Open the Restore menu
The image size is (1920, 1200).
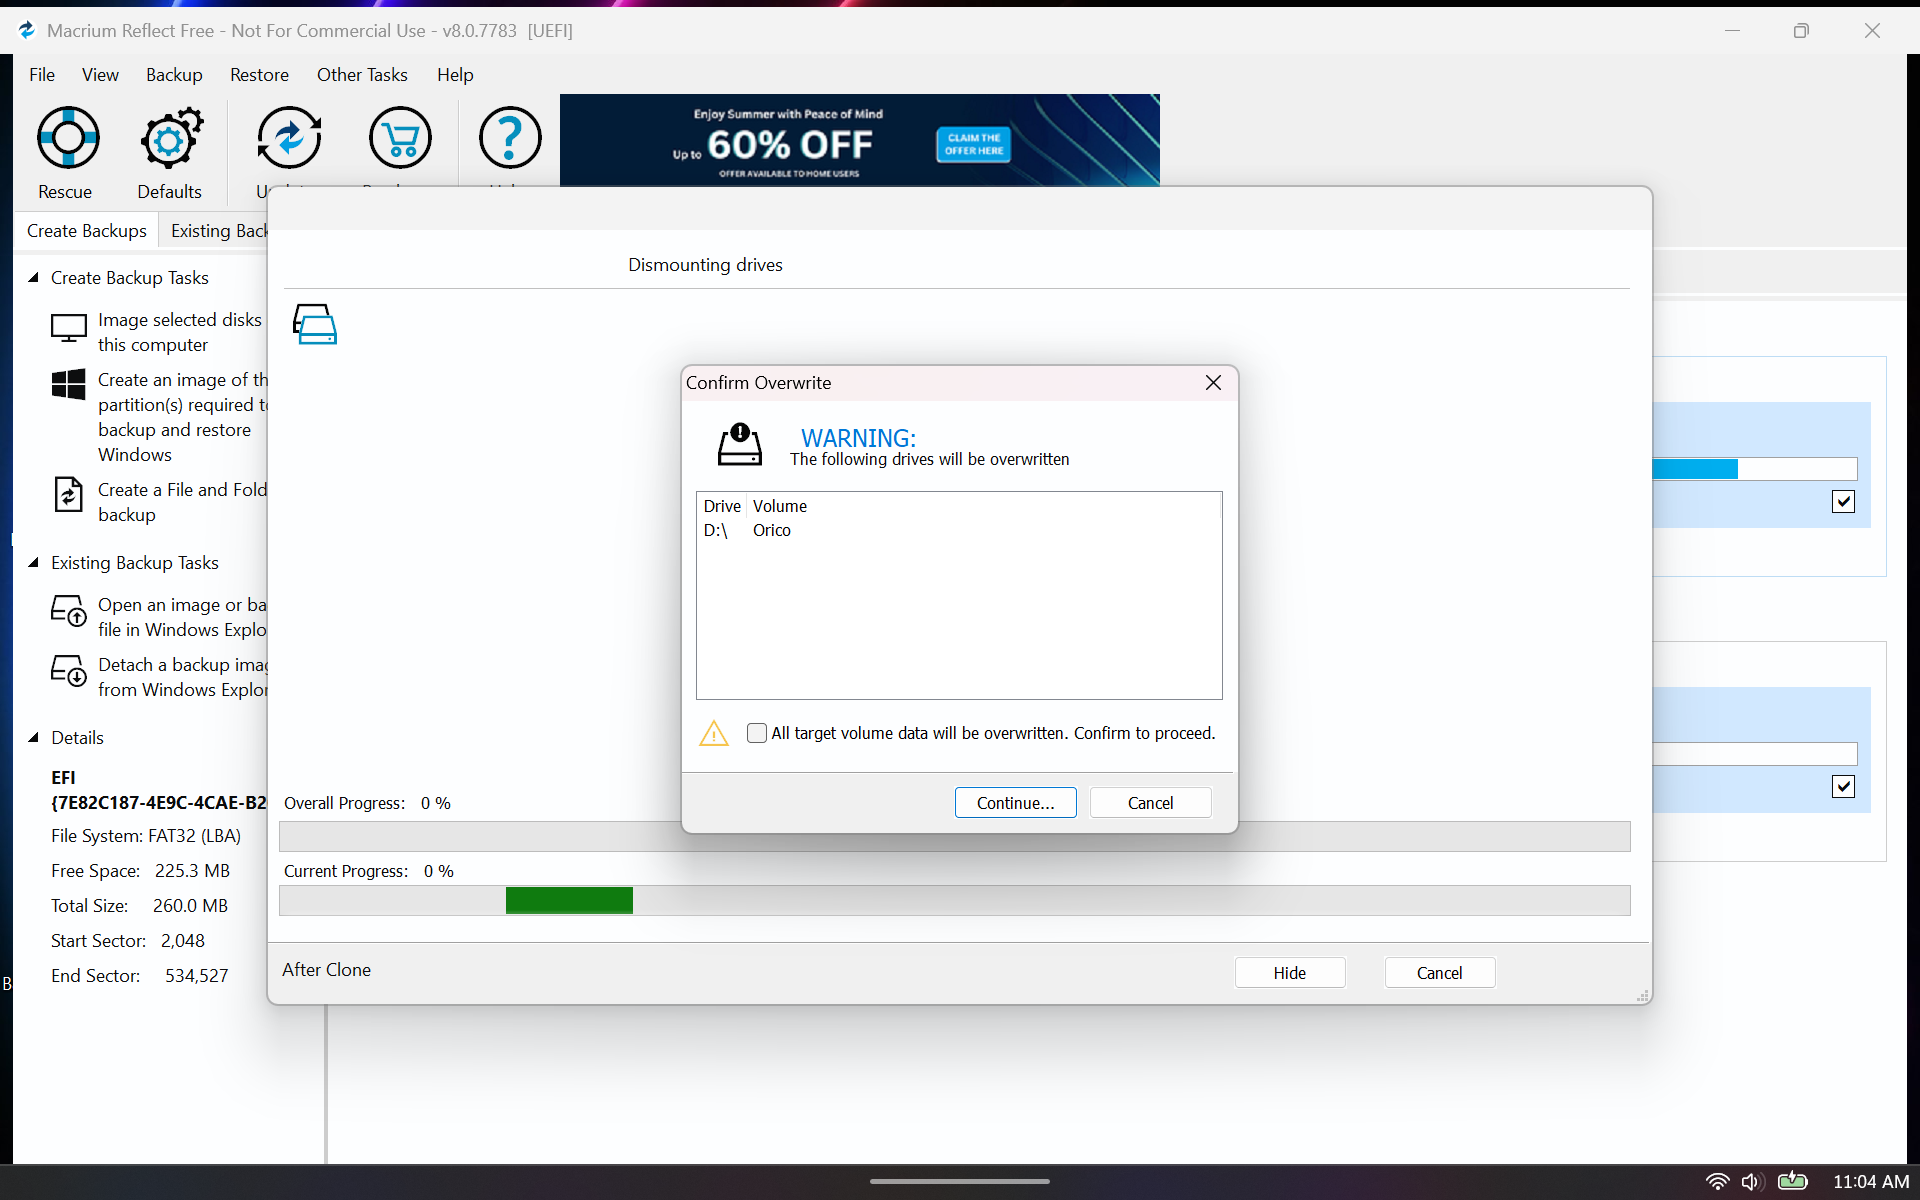click(x=259, y=75)
